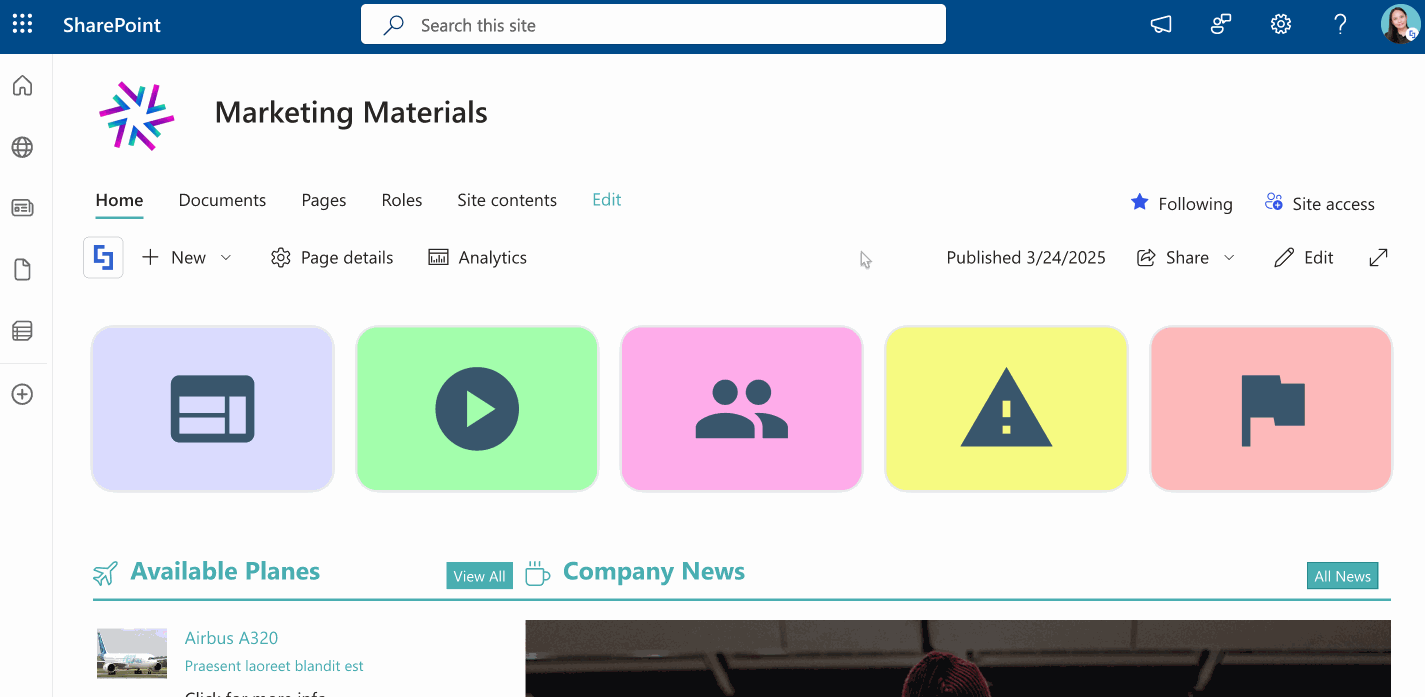This screenshot has height=697, width=1425.
Task: Open Page details
Action: pos(332,257)
